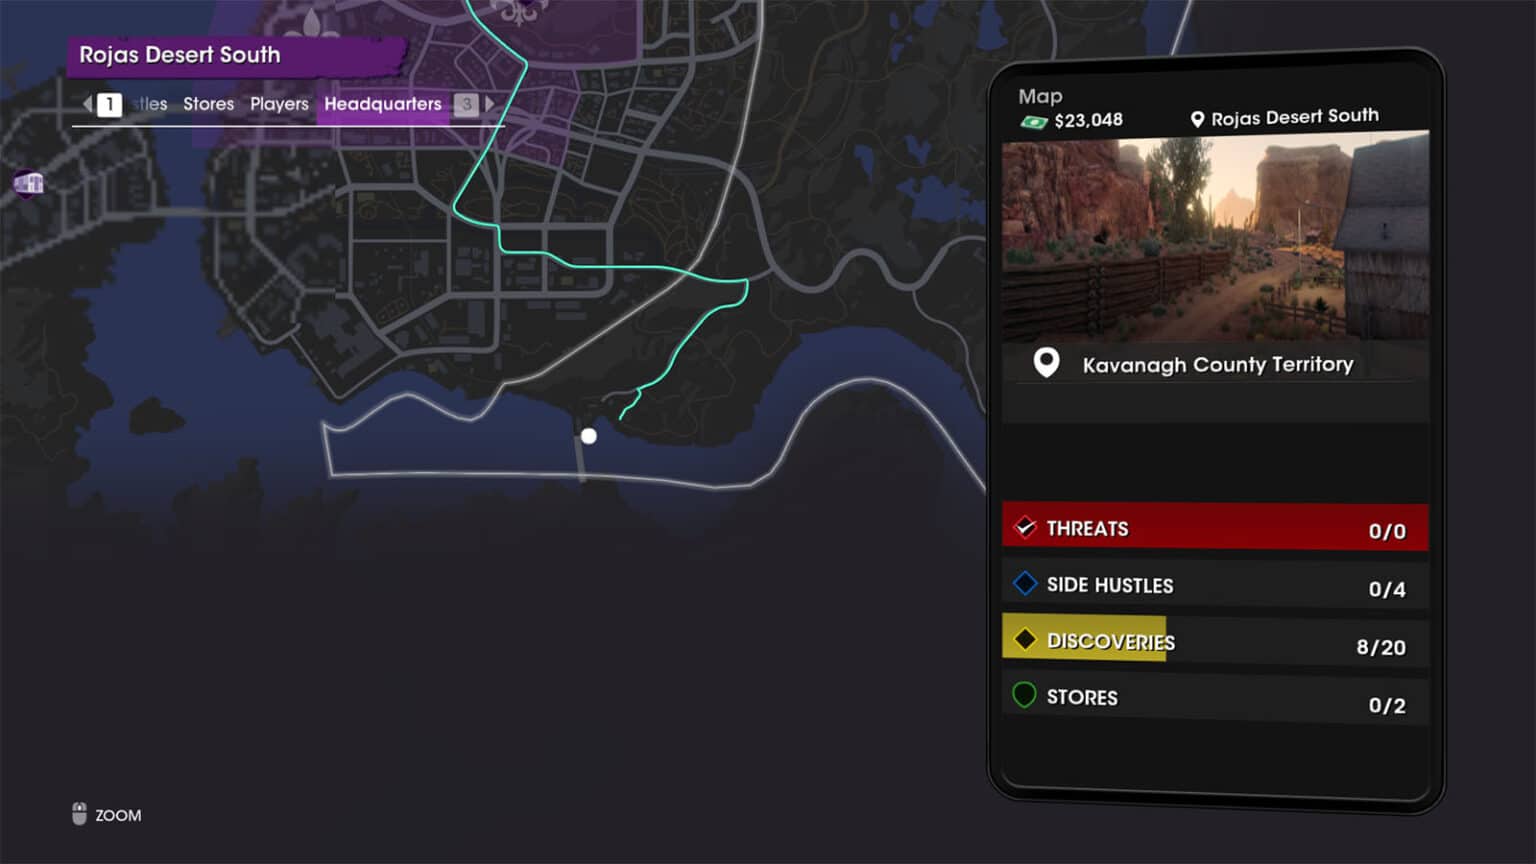1536x864 pixels.
Task: Switch to the Players filter tab
Action: 279,104
